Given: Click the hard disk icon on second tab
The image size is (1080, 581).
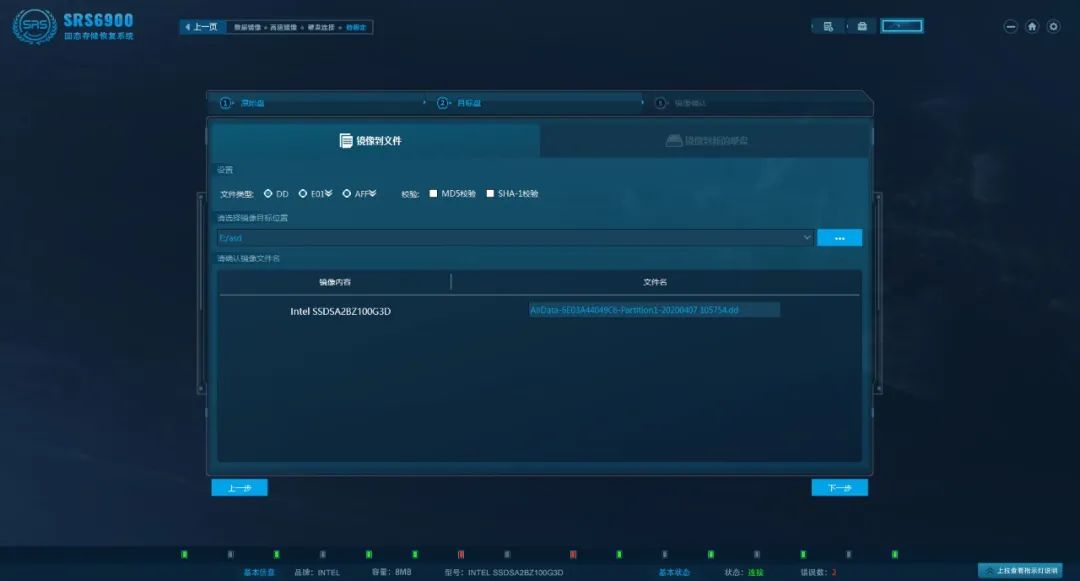Looking at the screenshot, I should coord(674,140).
